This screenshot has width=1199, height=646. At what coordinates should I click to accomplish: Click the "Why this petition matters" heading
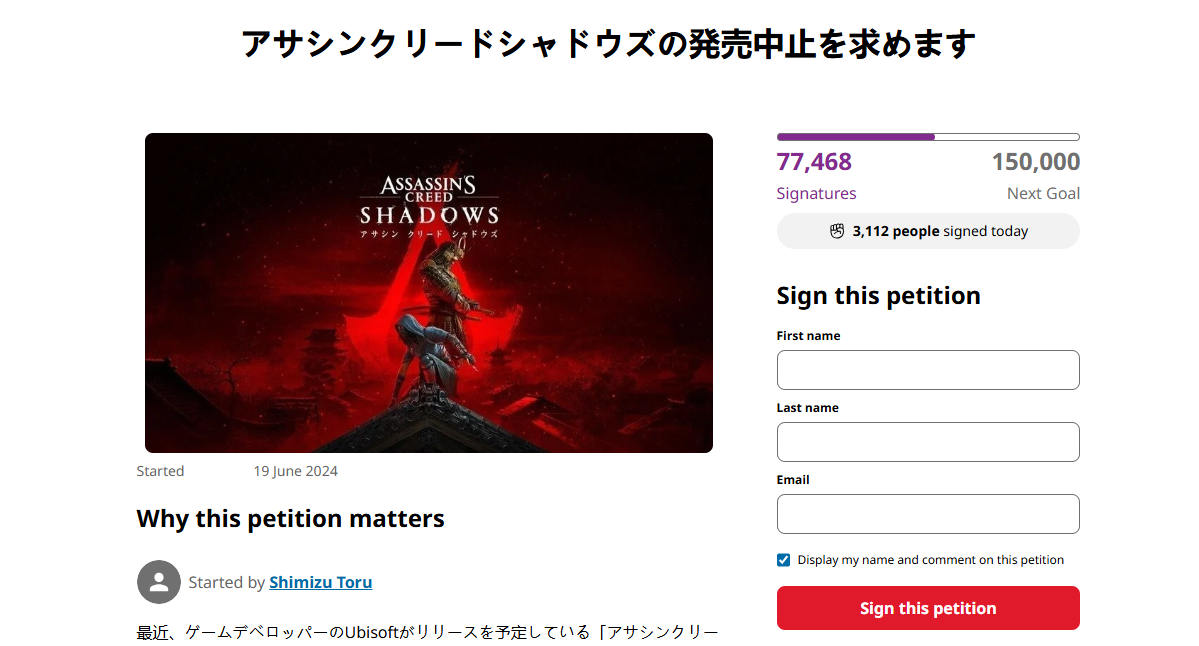(x=290, y=519)
